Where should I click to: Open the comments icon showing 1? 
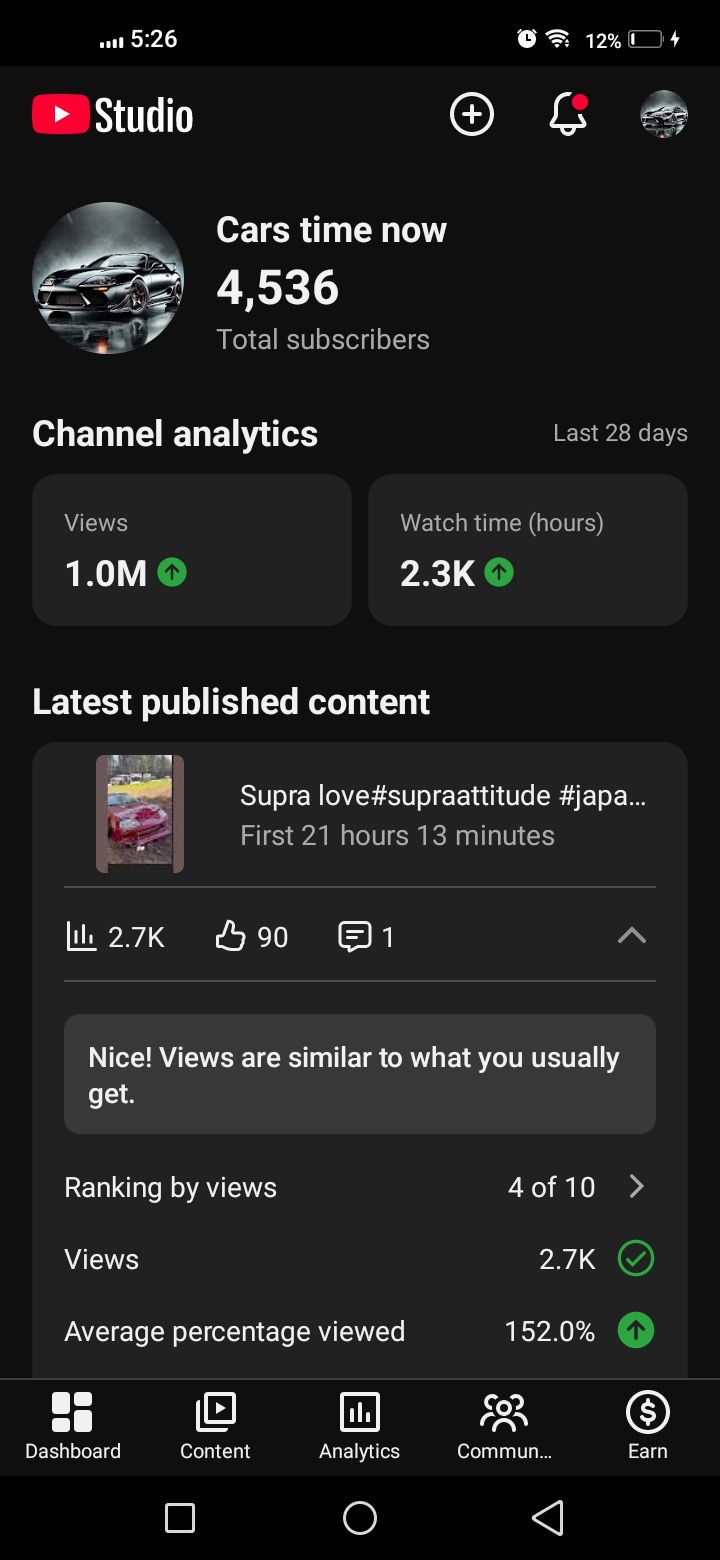[354, 936]
